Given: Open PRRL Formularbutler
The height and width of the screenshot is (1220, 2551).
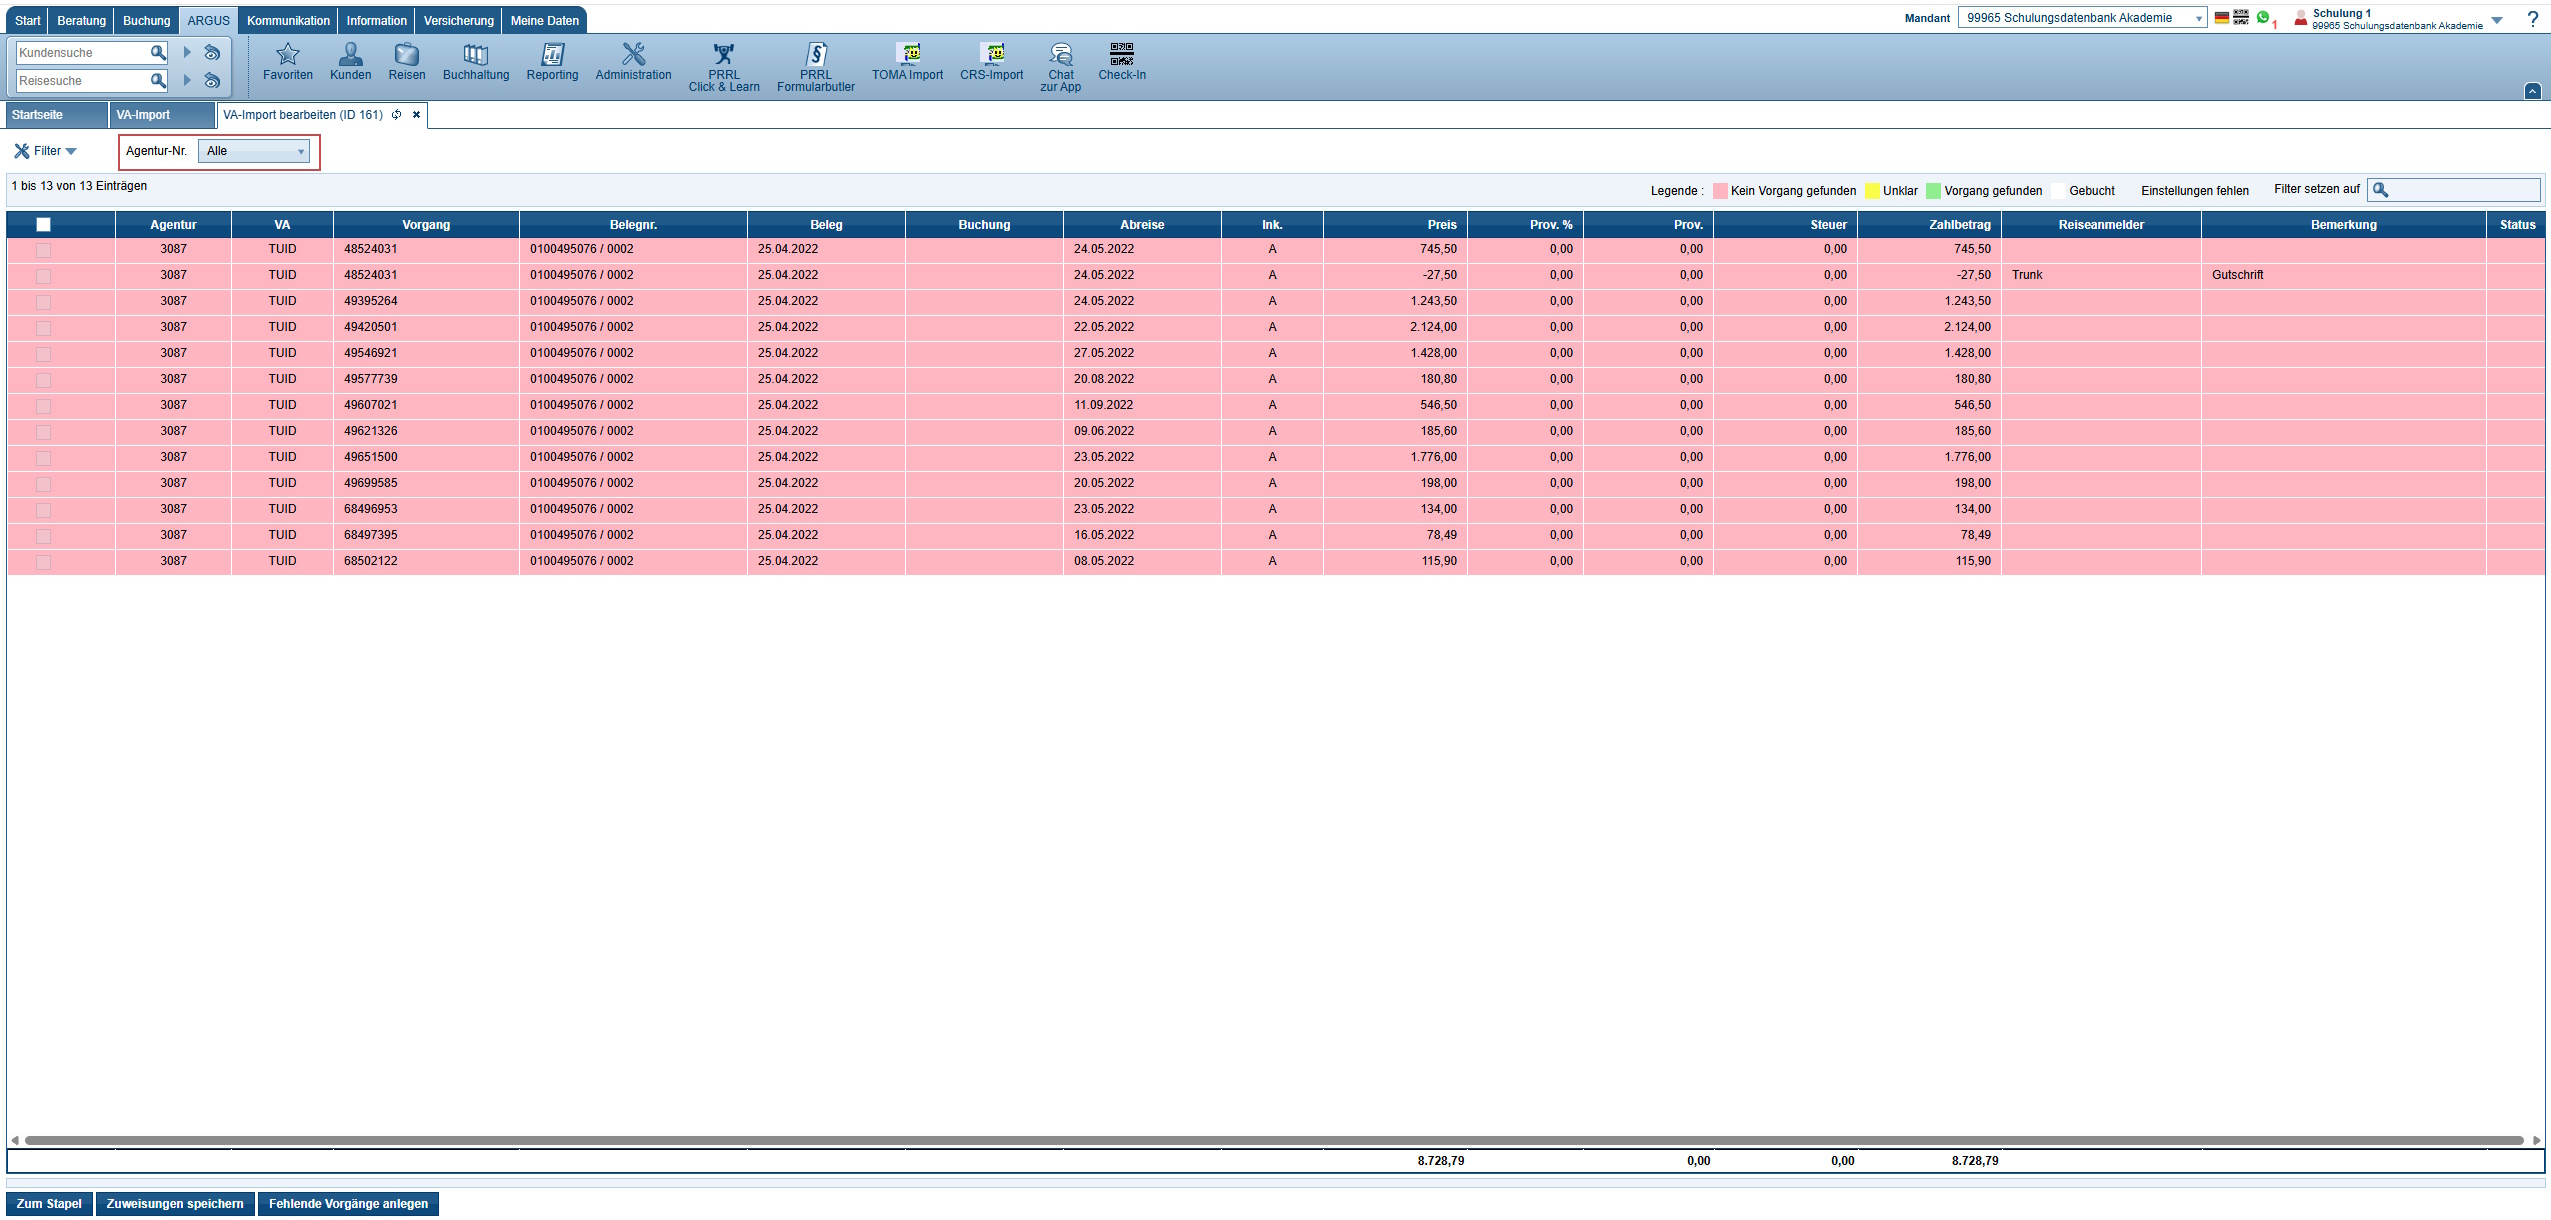Looking at the screenshot, I should click(816, 67).
